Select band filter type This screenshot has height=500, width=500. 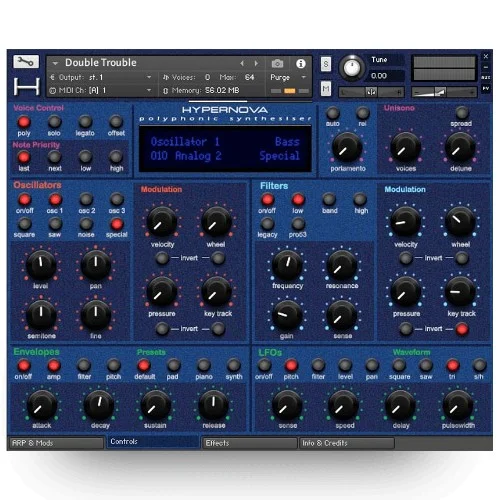click(x=329, y=199)
